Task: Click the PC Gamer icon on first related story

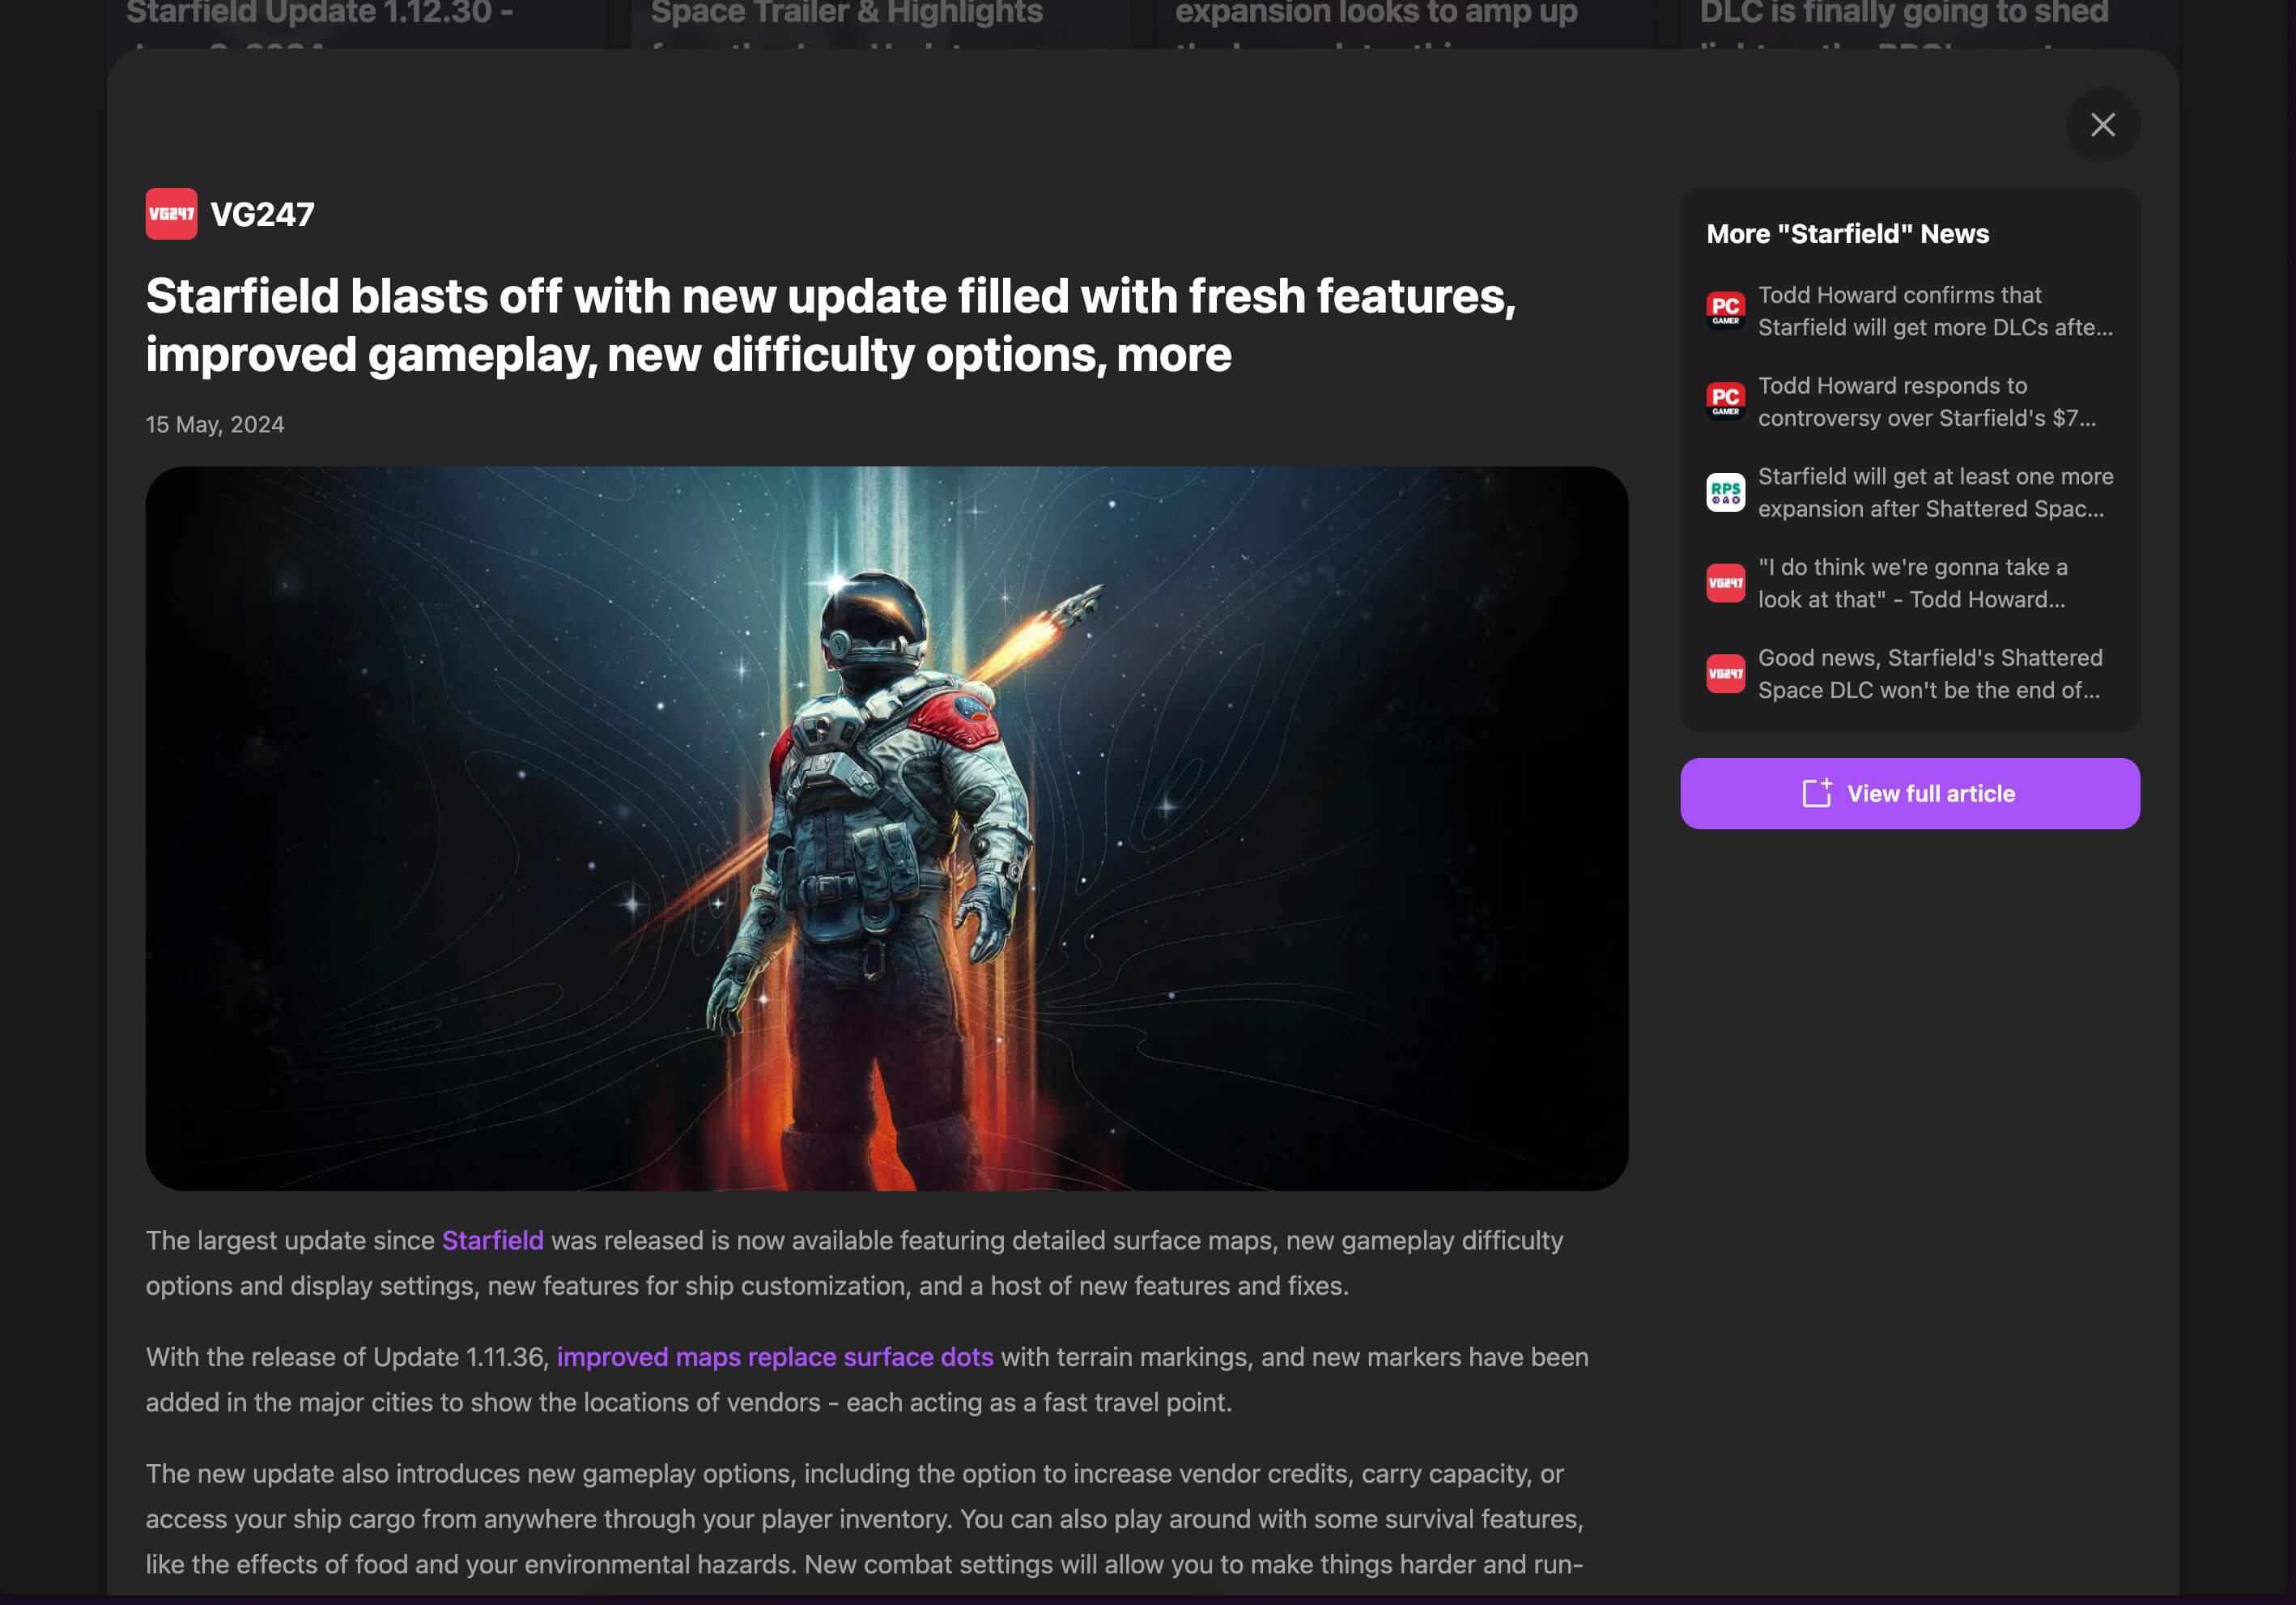Action: [1725, 310]
